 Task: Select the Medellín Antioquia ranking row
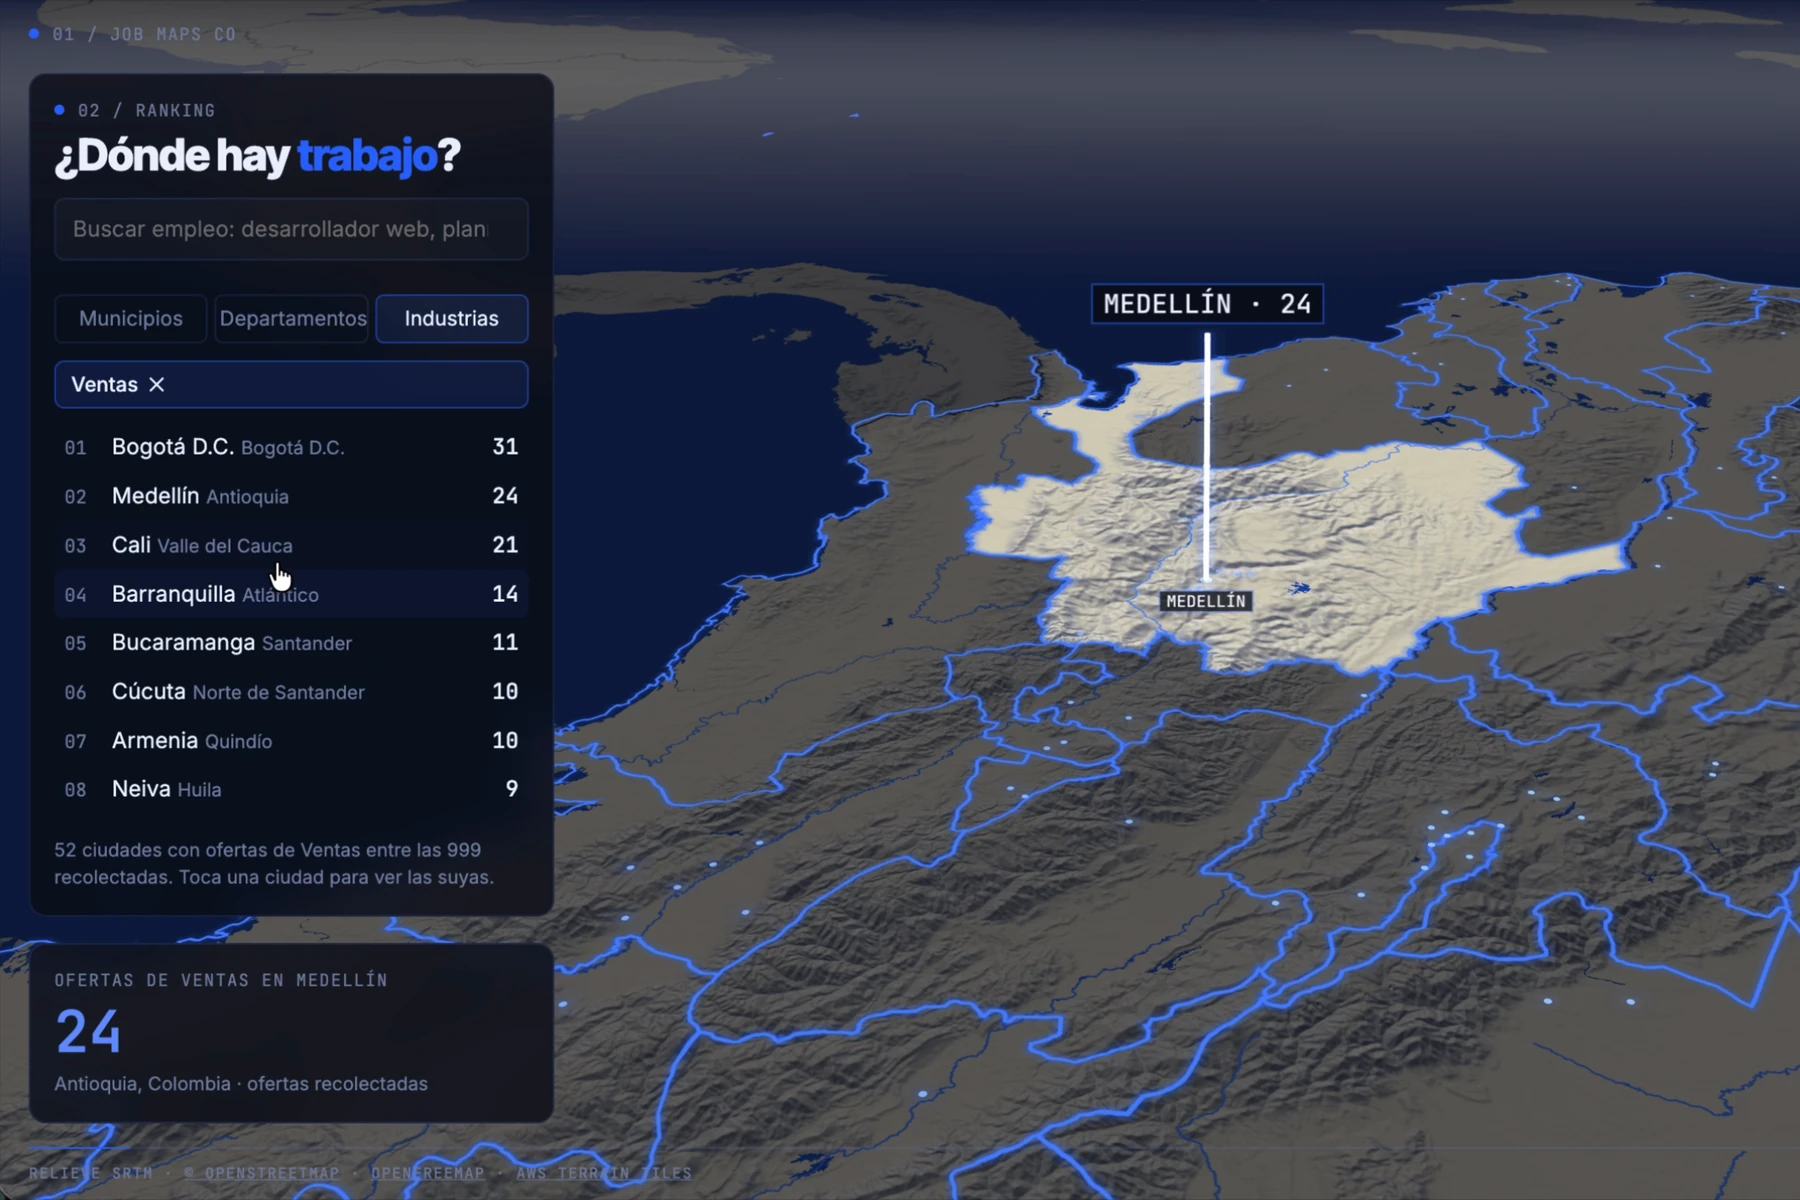(291, 496)
